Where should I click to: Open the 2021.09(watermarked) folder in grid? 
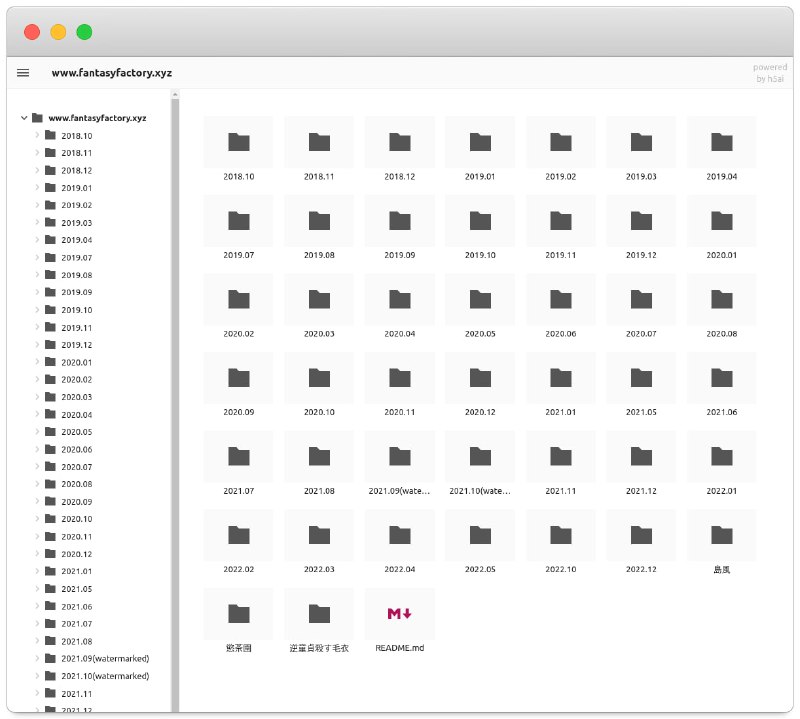[x=399, y=457]
